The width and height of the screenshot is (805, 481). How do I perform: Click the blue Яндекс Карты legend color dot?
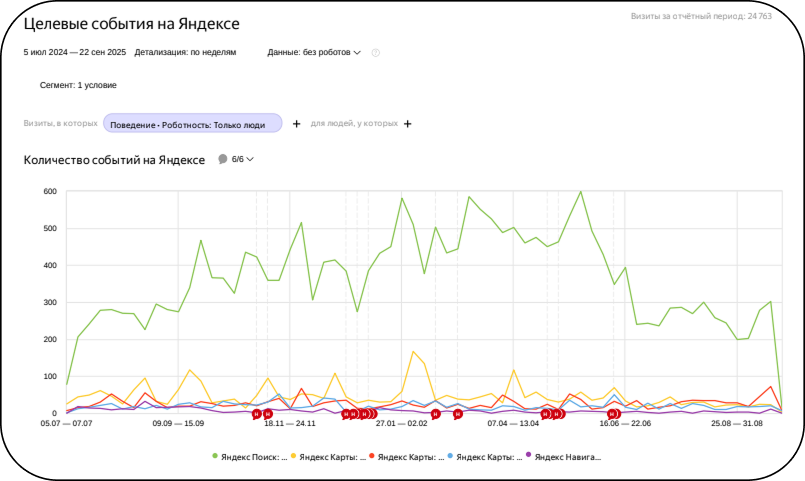pyautogui.click(x=450, y=456)
